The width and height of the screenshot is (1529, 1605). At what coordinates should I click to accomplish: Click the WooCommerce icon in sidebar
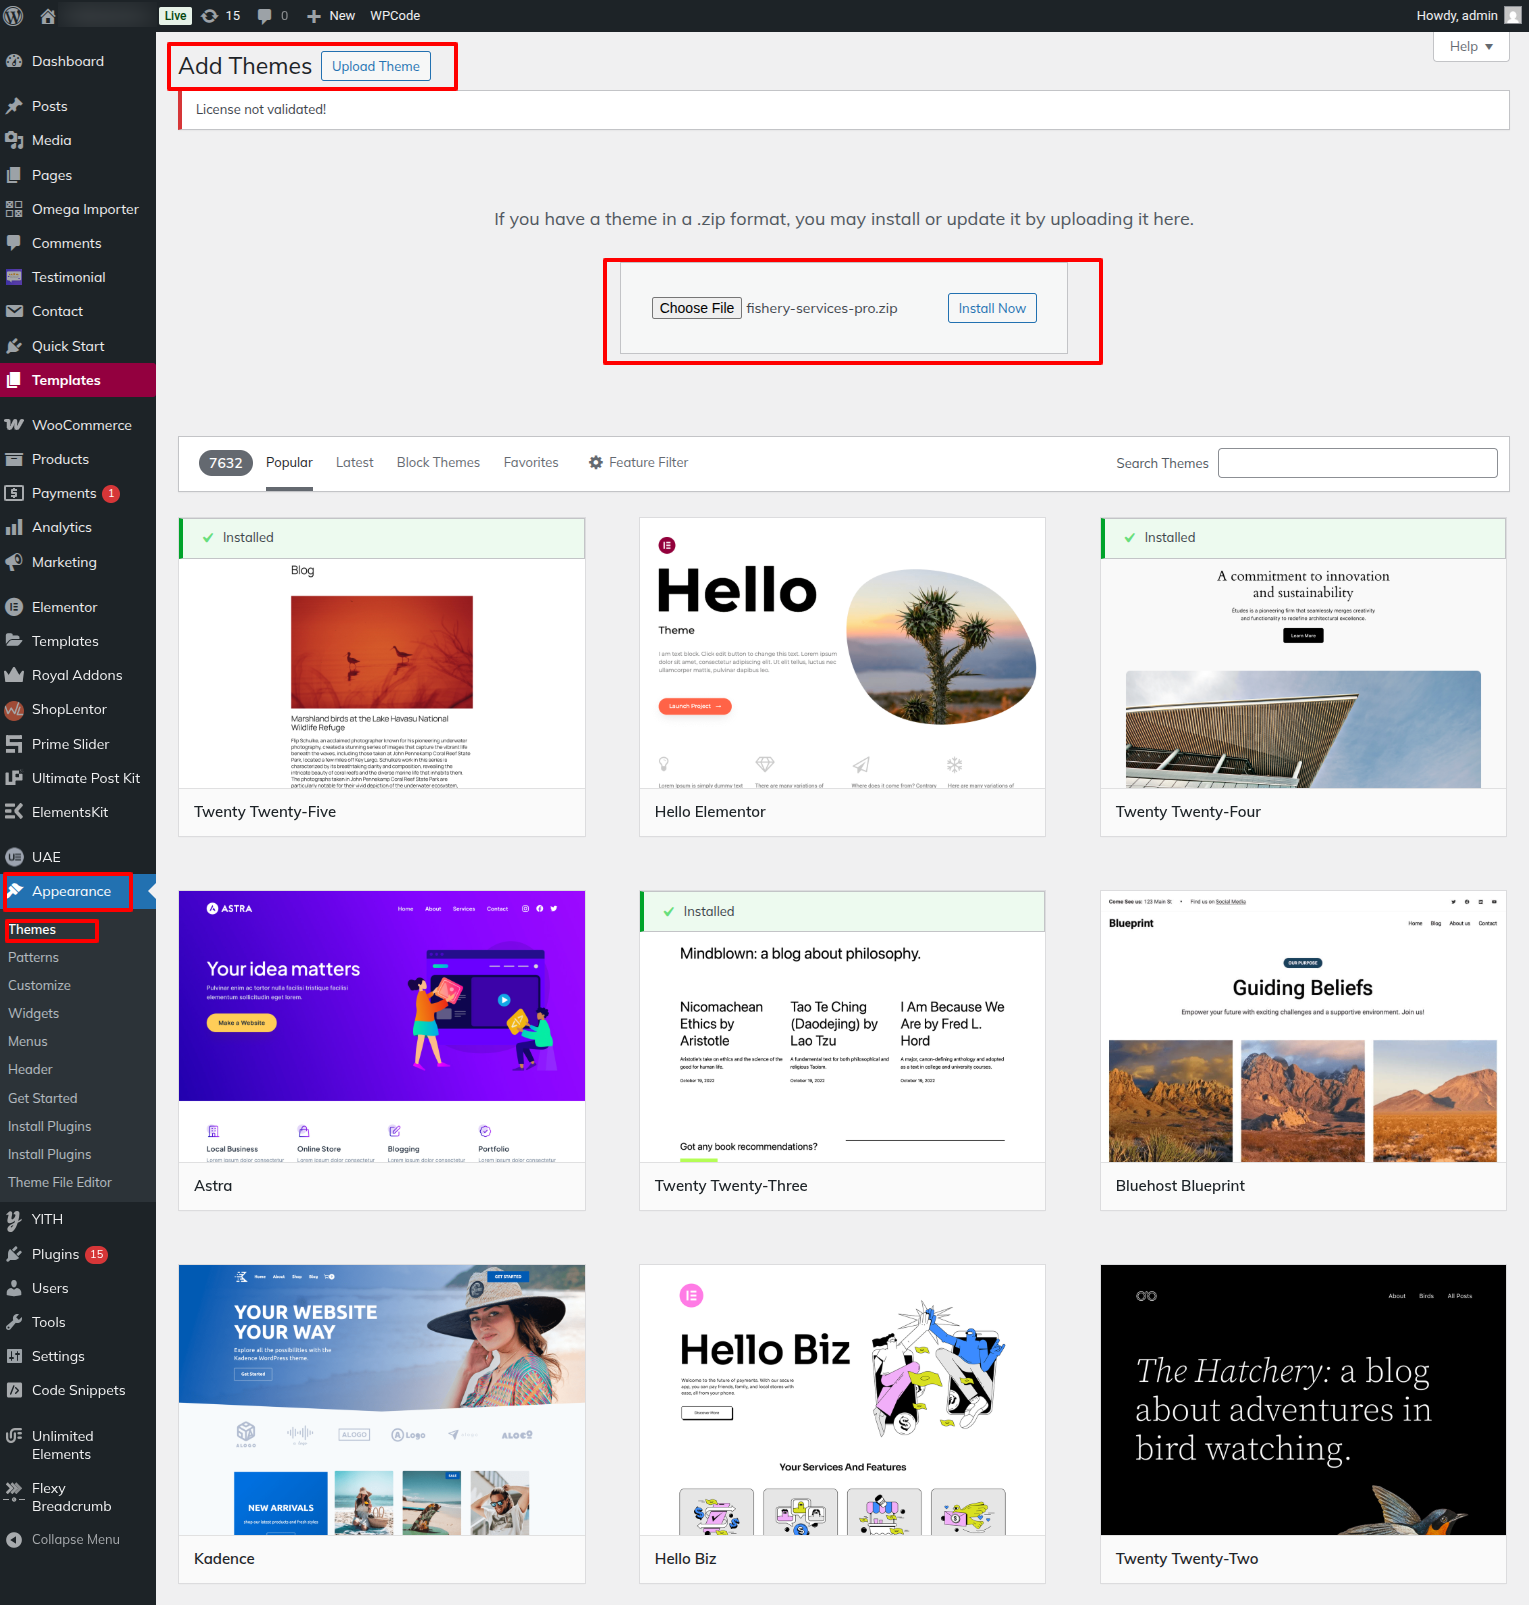14,425
